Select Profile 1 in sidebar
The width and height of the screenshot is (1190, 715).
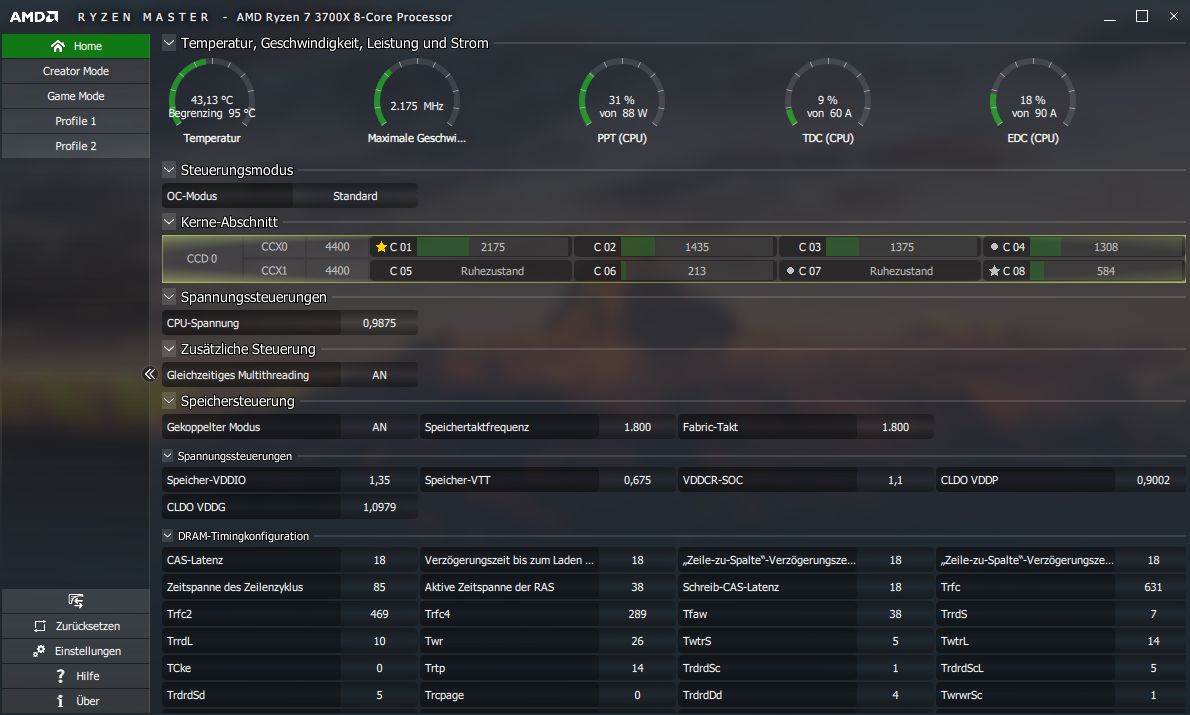click(76, 121)
